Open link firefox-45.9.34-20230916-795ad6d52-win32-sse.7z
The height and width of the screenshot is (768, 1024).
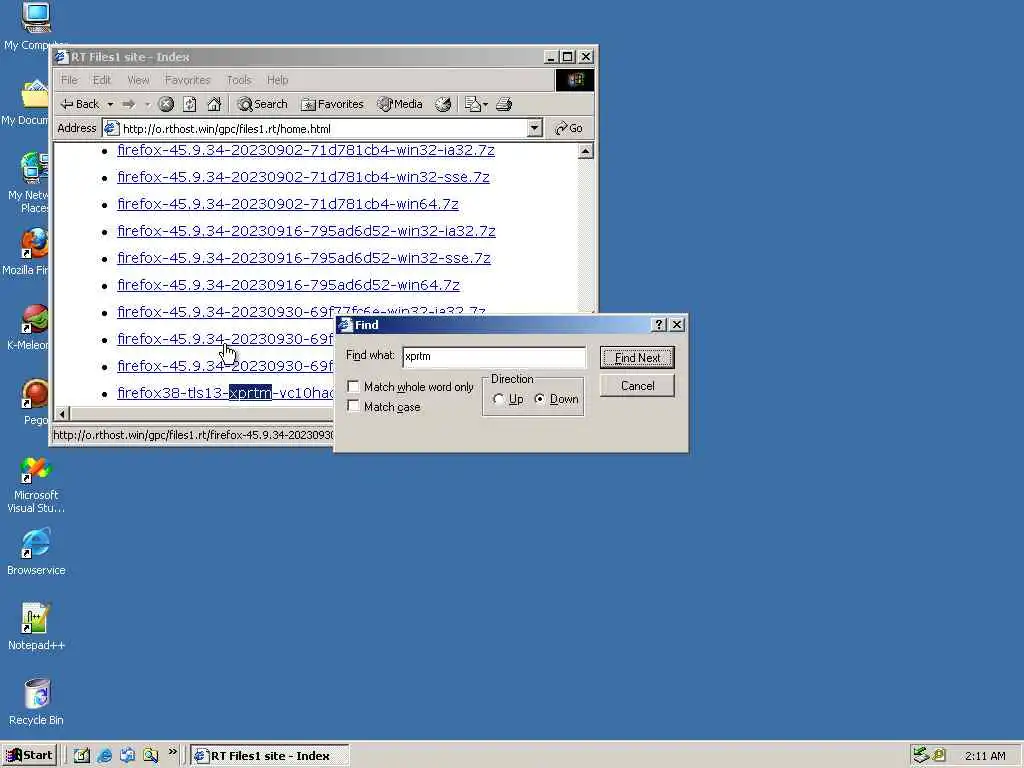coord(304,258)
